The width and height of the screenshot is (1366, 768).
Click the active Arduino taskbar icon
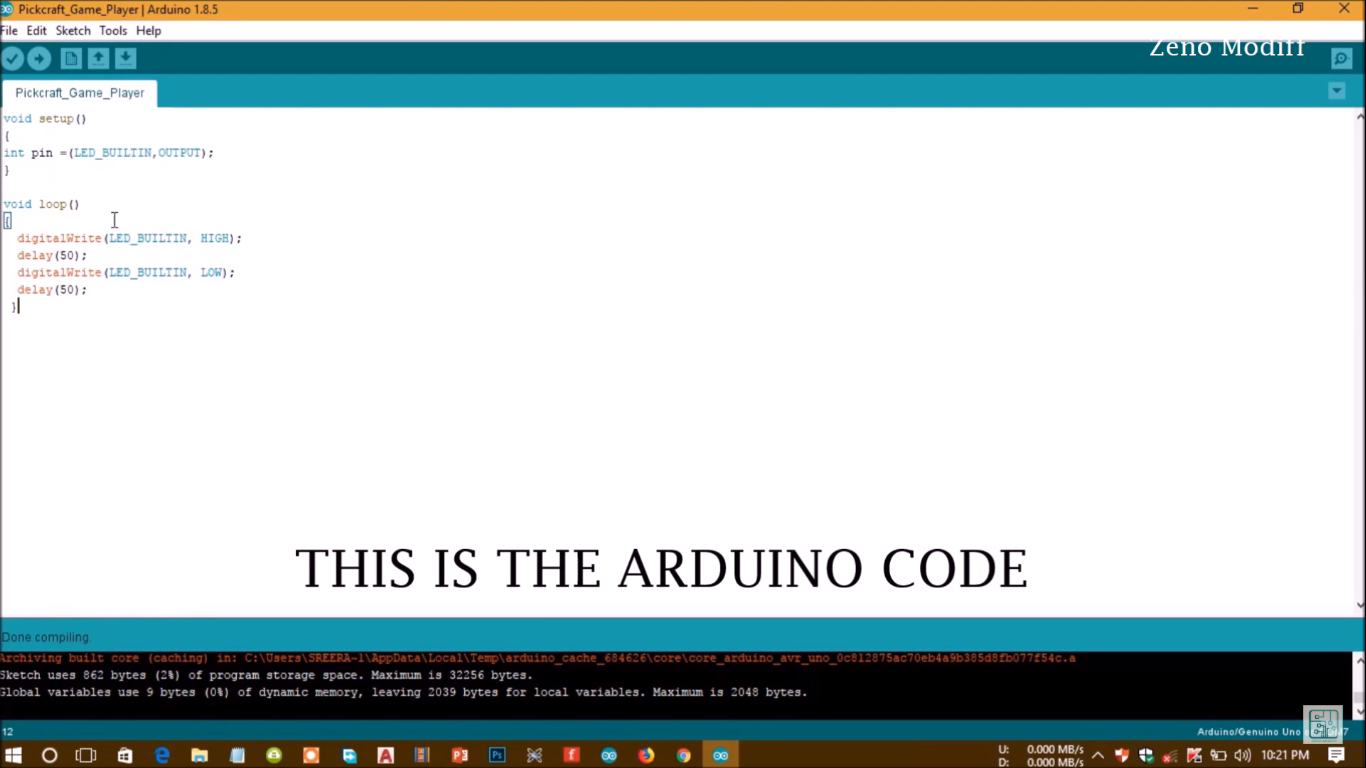[720, 755]
